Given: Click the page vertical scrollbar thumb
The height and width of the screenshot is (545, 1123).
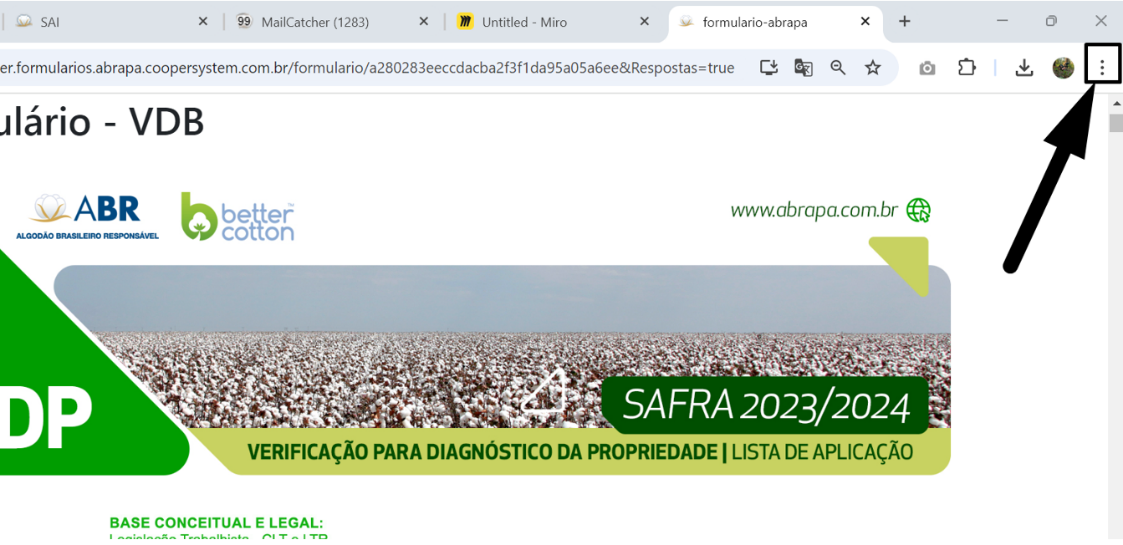Looking at the screenshot, I should click(1114, 123).
